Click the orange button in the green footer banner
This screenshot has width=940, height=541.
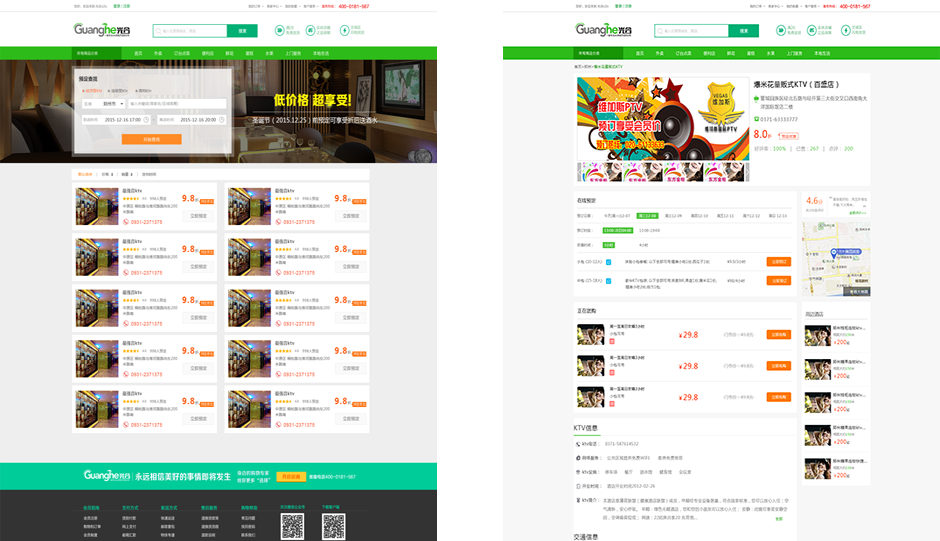291,477
